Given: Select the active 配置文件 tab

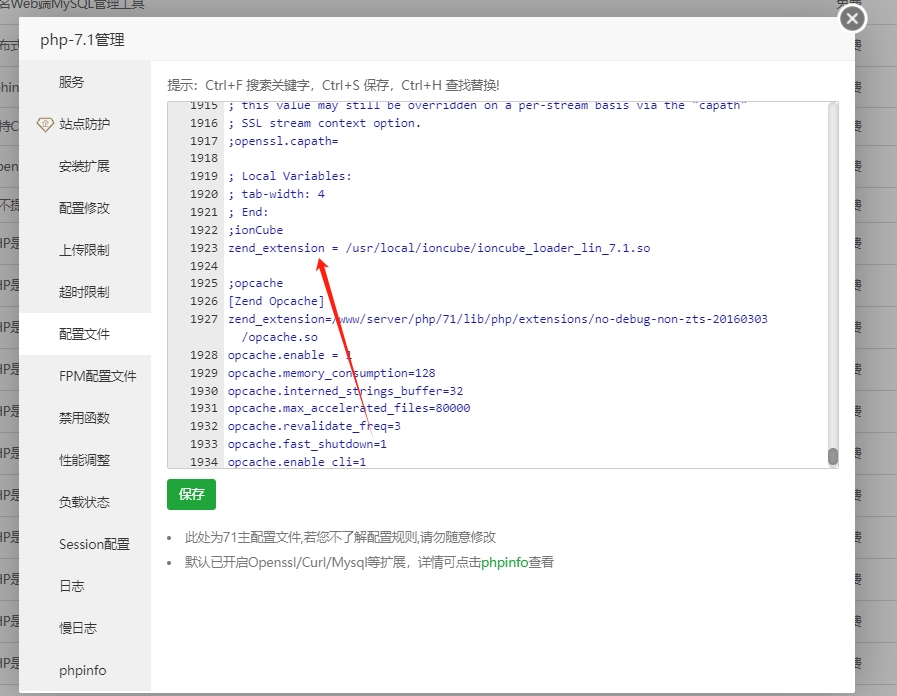Looking at the screenshot, I should (84, 334).
